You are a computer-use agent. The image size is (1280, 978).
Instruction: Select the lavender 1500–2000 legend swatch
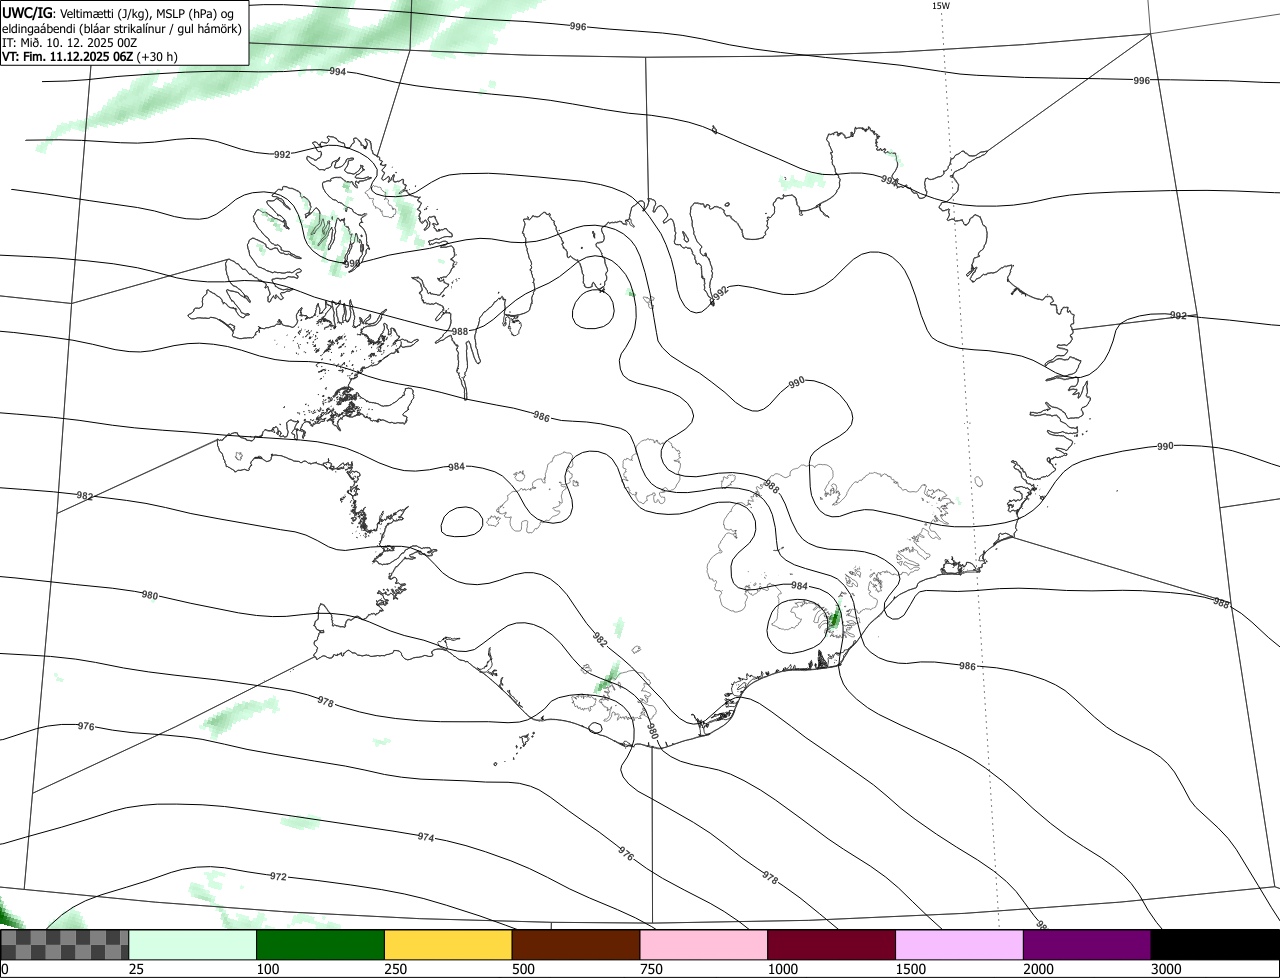[960, 945]
